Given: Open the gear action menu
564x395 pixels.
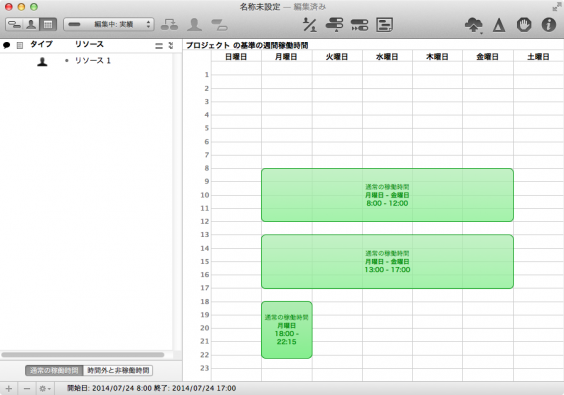Looking at the screenshot, I should [45, 389].
